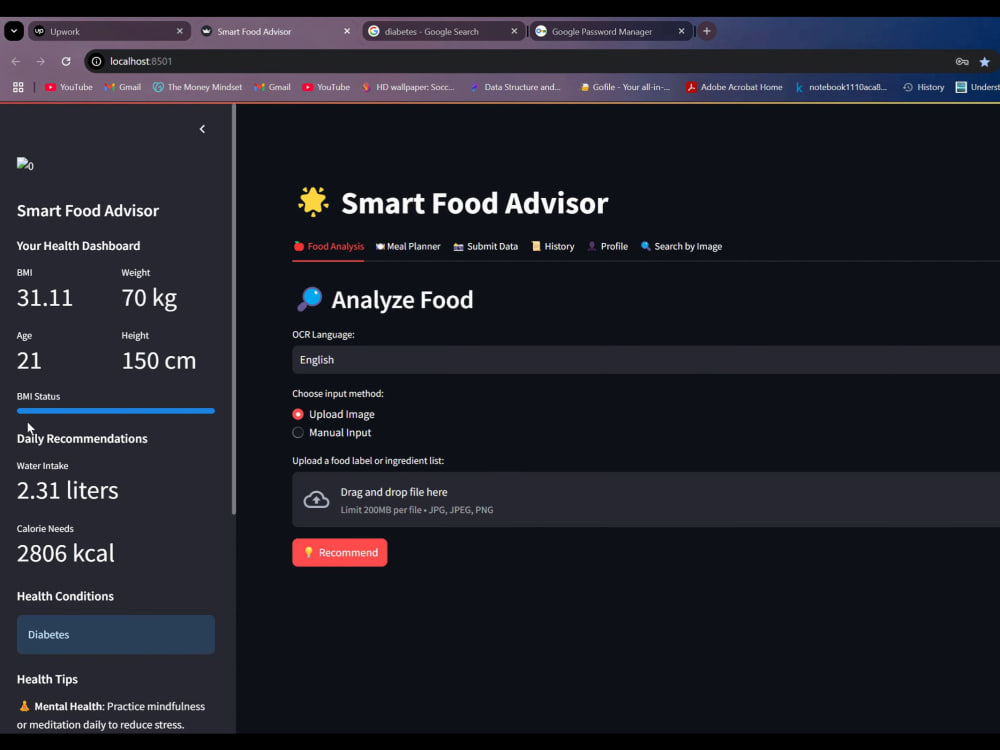Click the Recommend button

339,552
